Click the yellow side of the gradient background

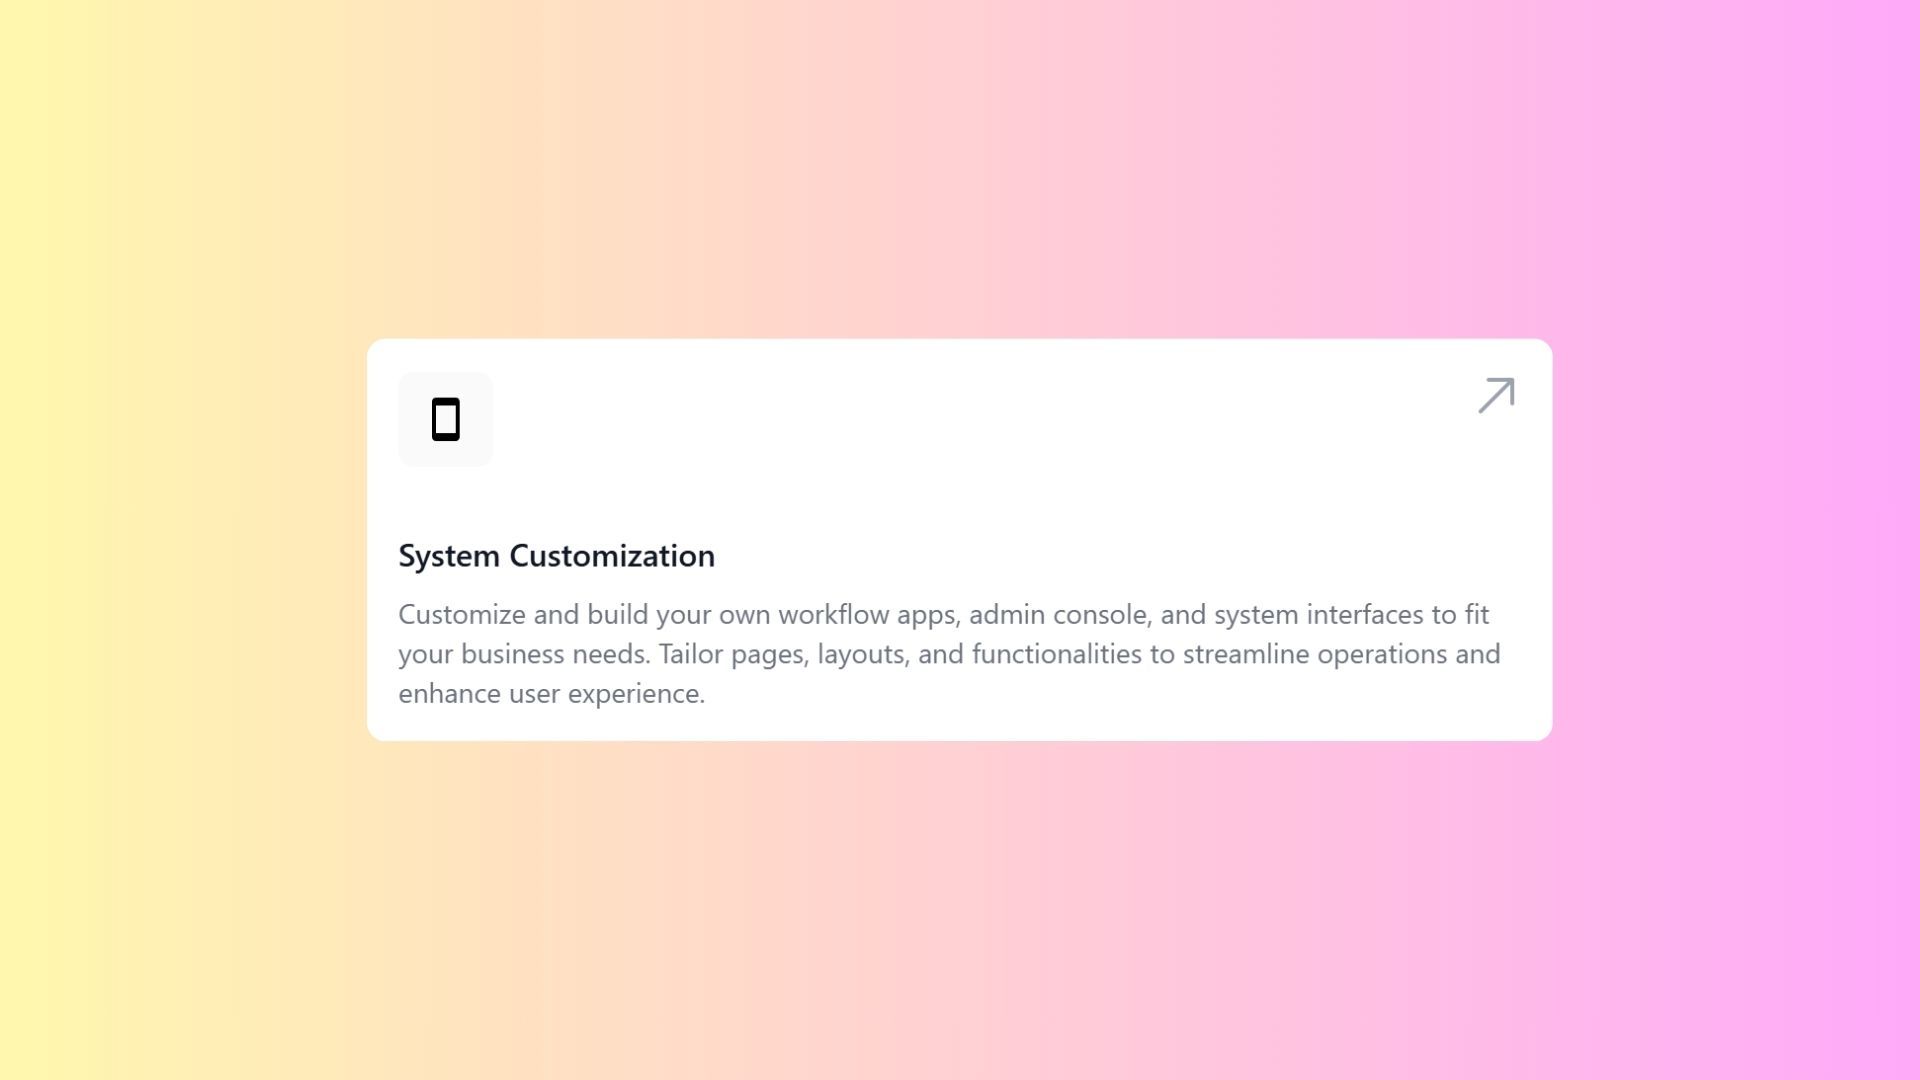120,540
